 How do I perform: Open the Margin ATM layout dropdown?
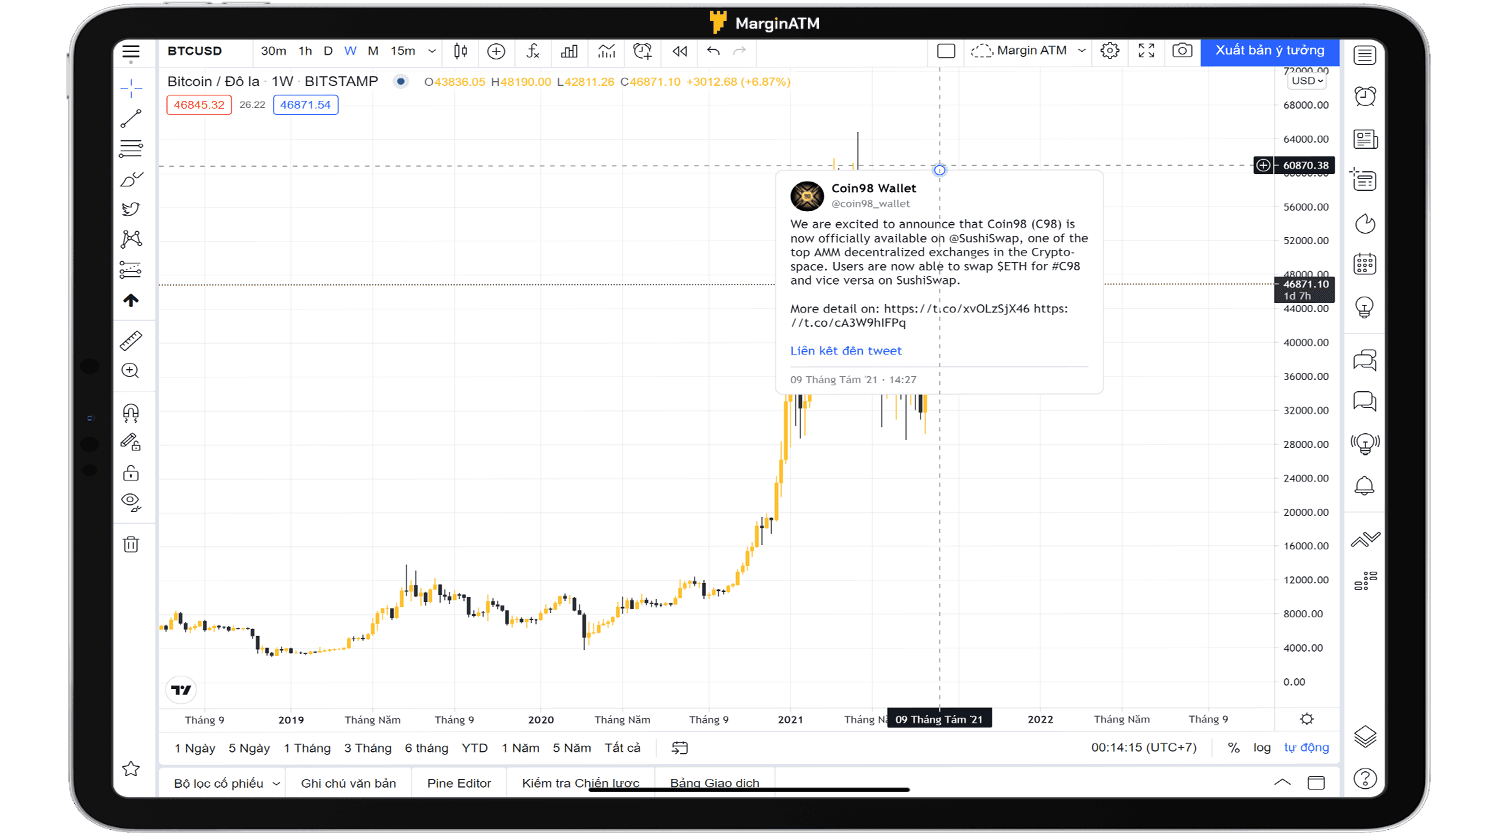[x=1029, y=51]
